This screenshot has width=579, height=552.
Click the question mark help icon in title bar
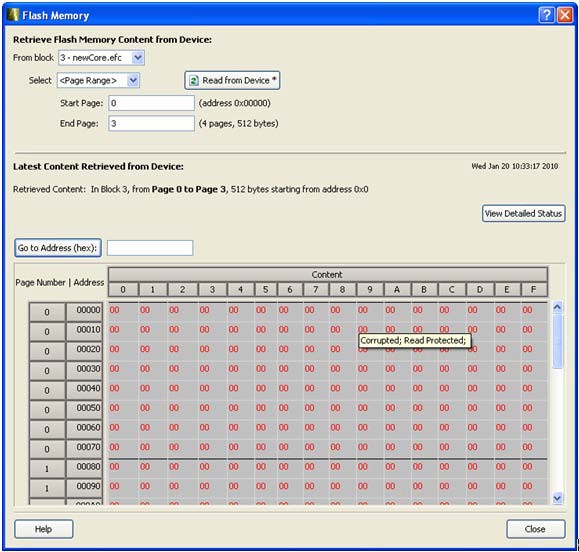coord(547,15)
